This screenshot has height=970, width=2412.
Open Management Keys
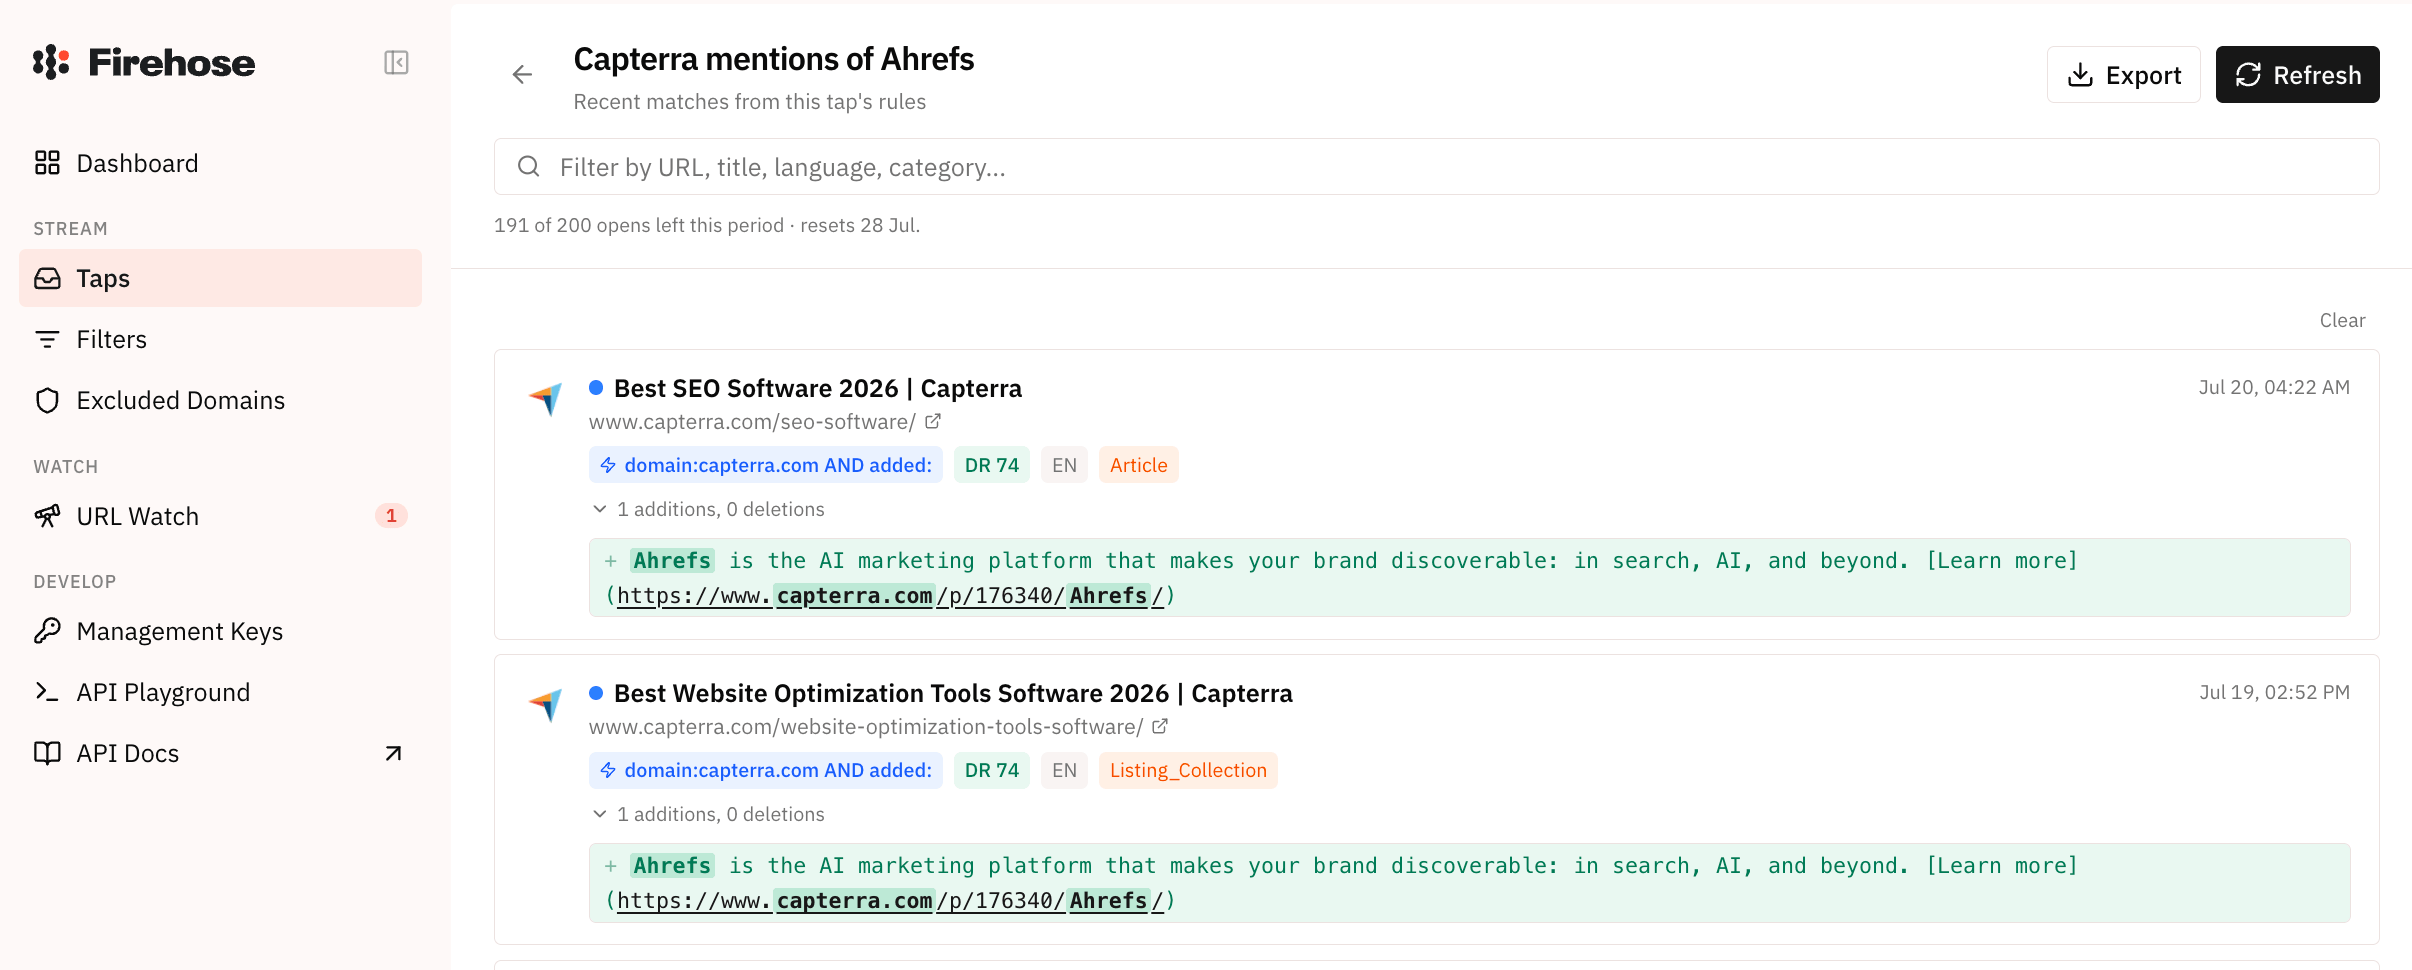(220, 631)
